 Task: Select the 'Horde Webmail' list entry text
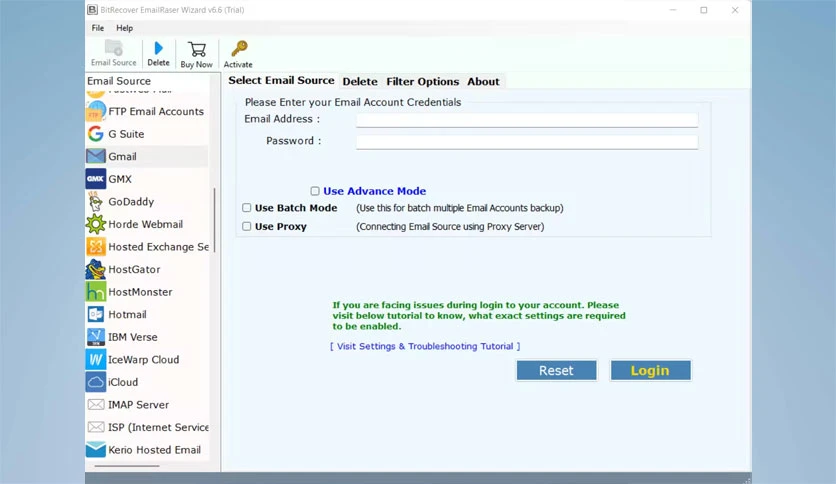pos(146,224)
